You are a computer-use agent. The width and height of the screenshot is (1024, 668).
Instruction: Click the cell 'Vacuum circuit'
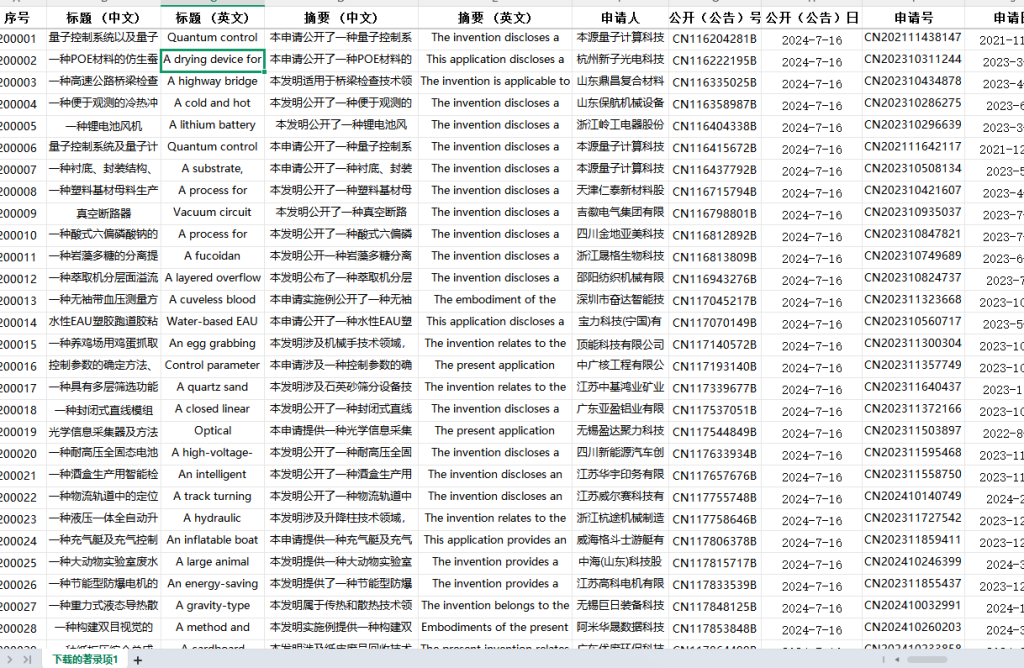point(212,212)
